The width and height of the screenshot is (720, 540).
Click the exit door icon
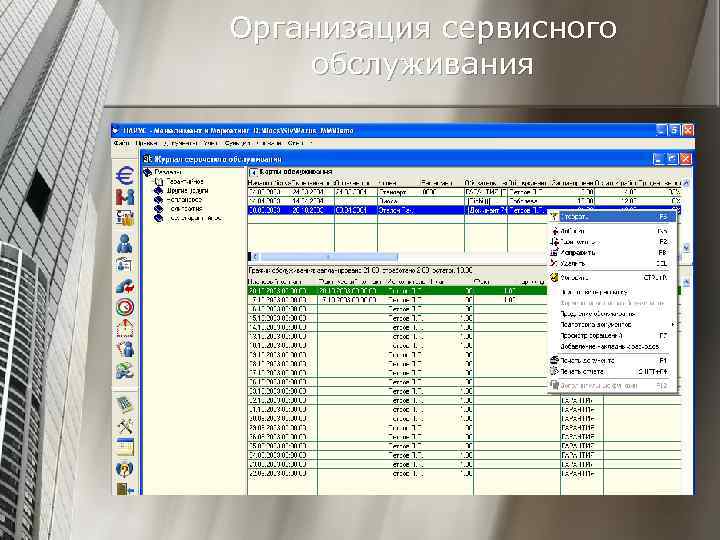tap(124, 489)
